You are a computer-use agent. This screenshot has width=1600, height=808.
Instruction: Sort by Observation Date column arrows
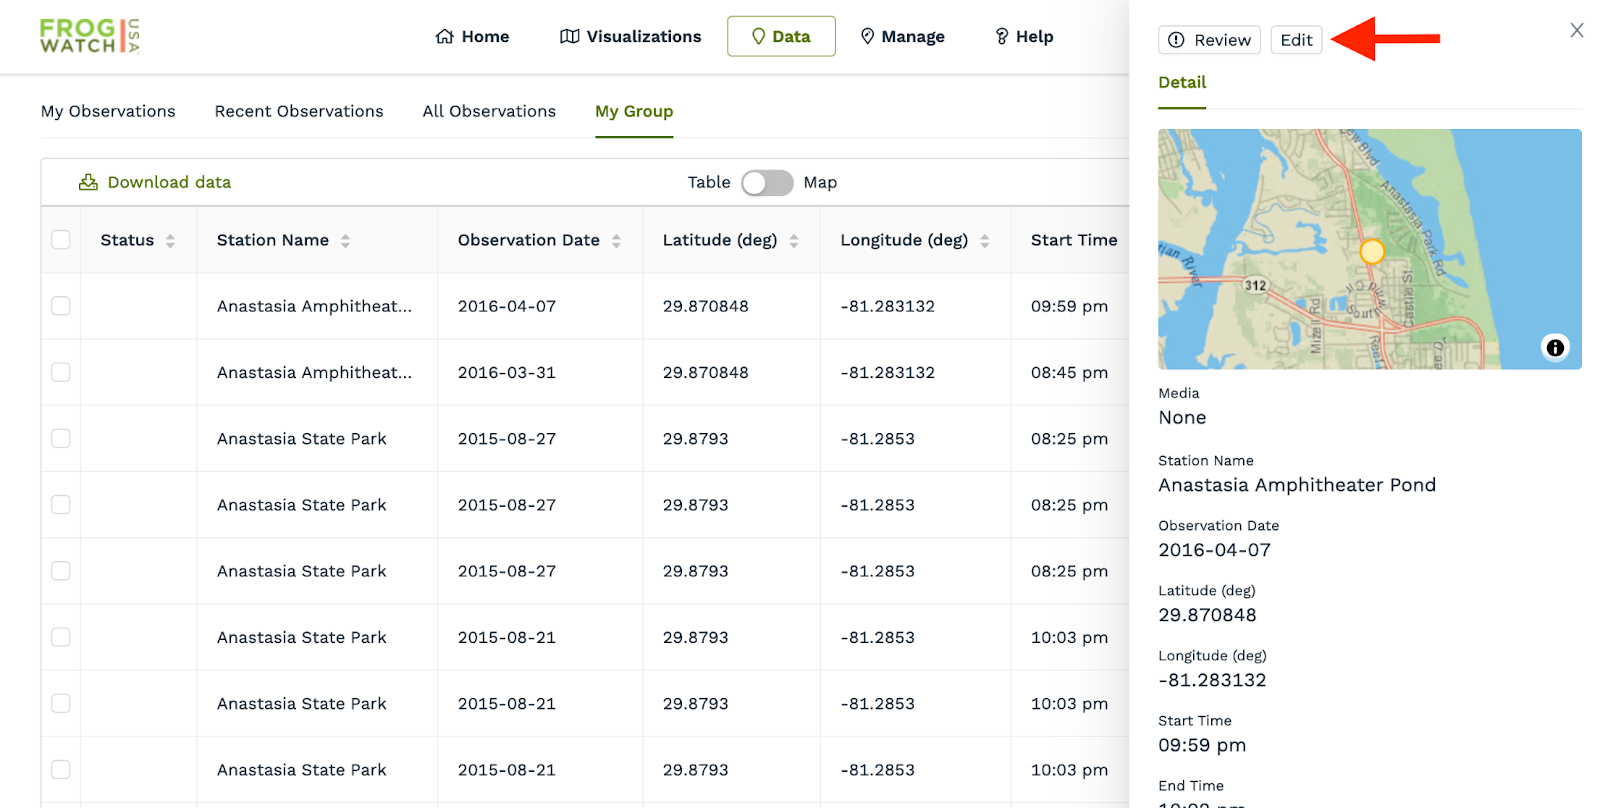(616, 241)
